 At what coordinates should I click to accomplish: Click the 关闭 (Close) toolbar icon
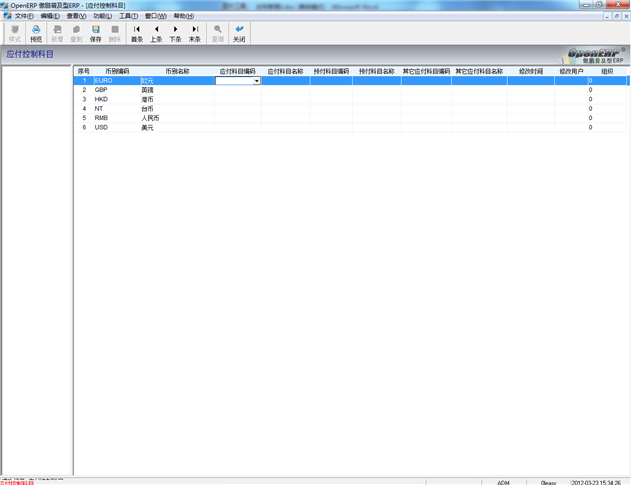tap(239, 33)
